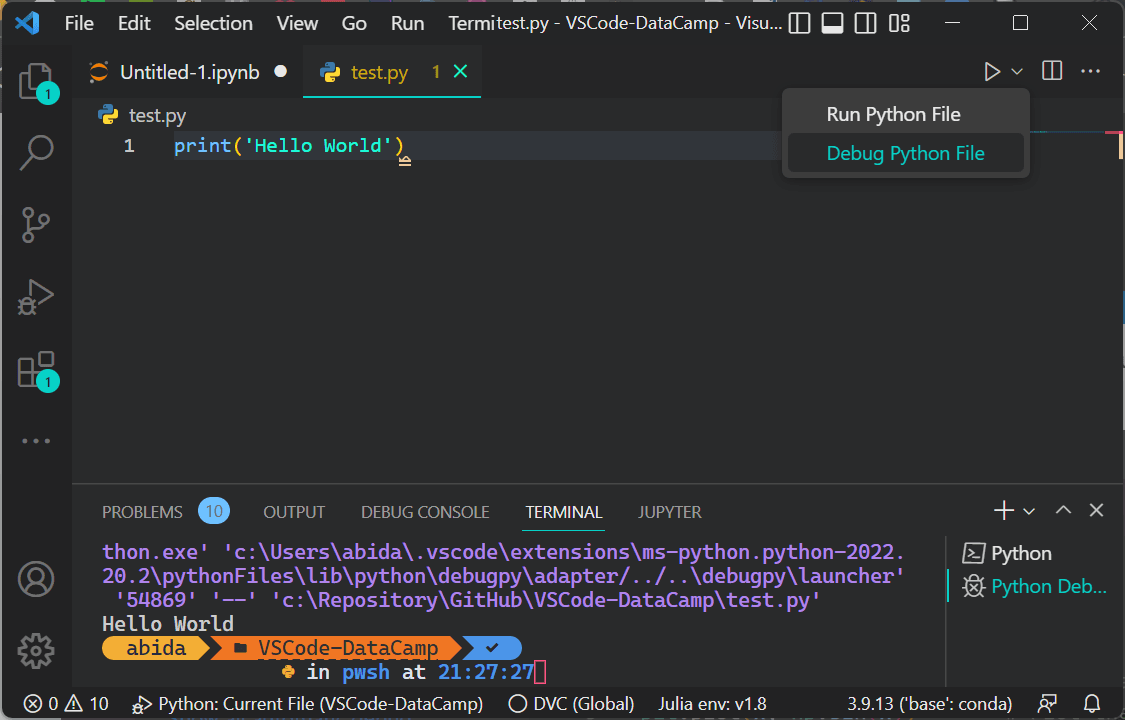Click the Accounts icon in activity bar

click(x=36, y=579)
